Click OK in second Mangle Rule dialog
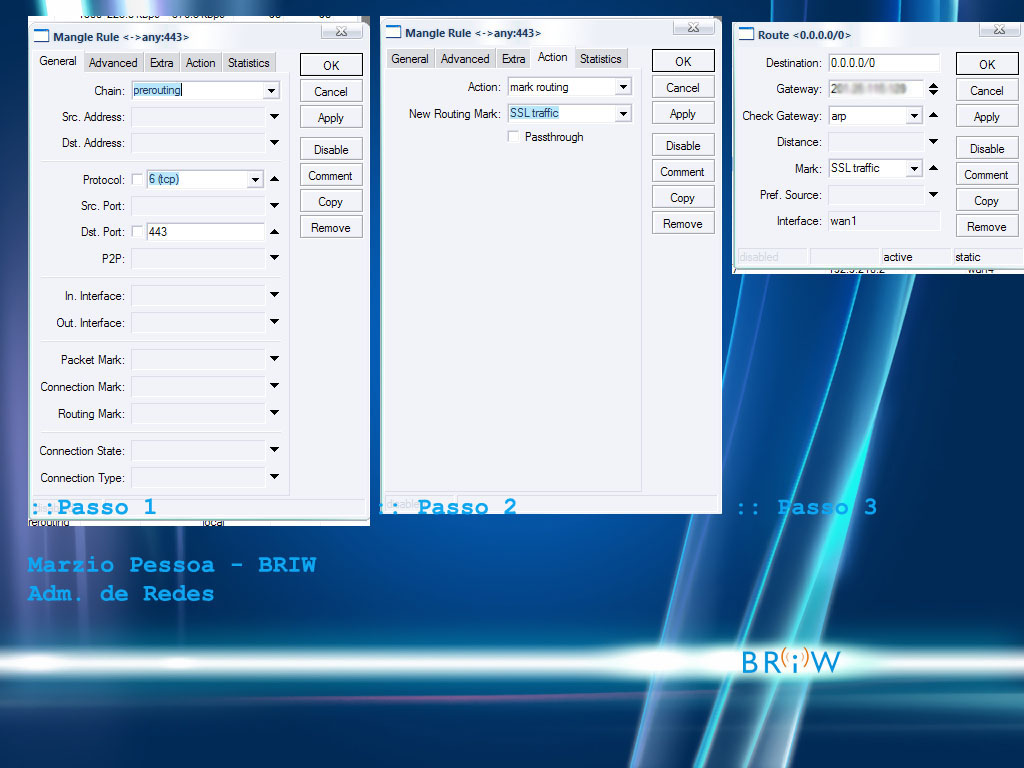Viewport: 1024px width, 768px height. [x=683, y=61]
